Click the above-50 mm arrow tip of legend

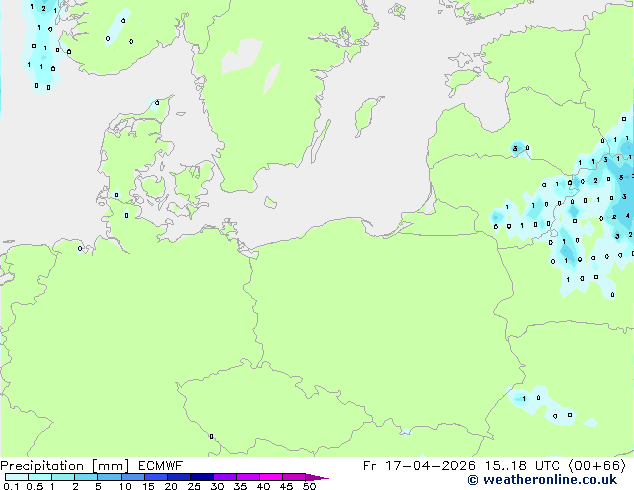coord(317,477)
